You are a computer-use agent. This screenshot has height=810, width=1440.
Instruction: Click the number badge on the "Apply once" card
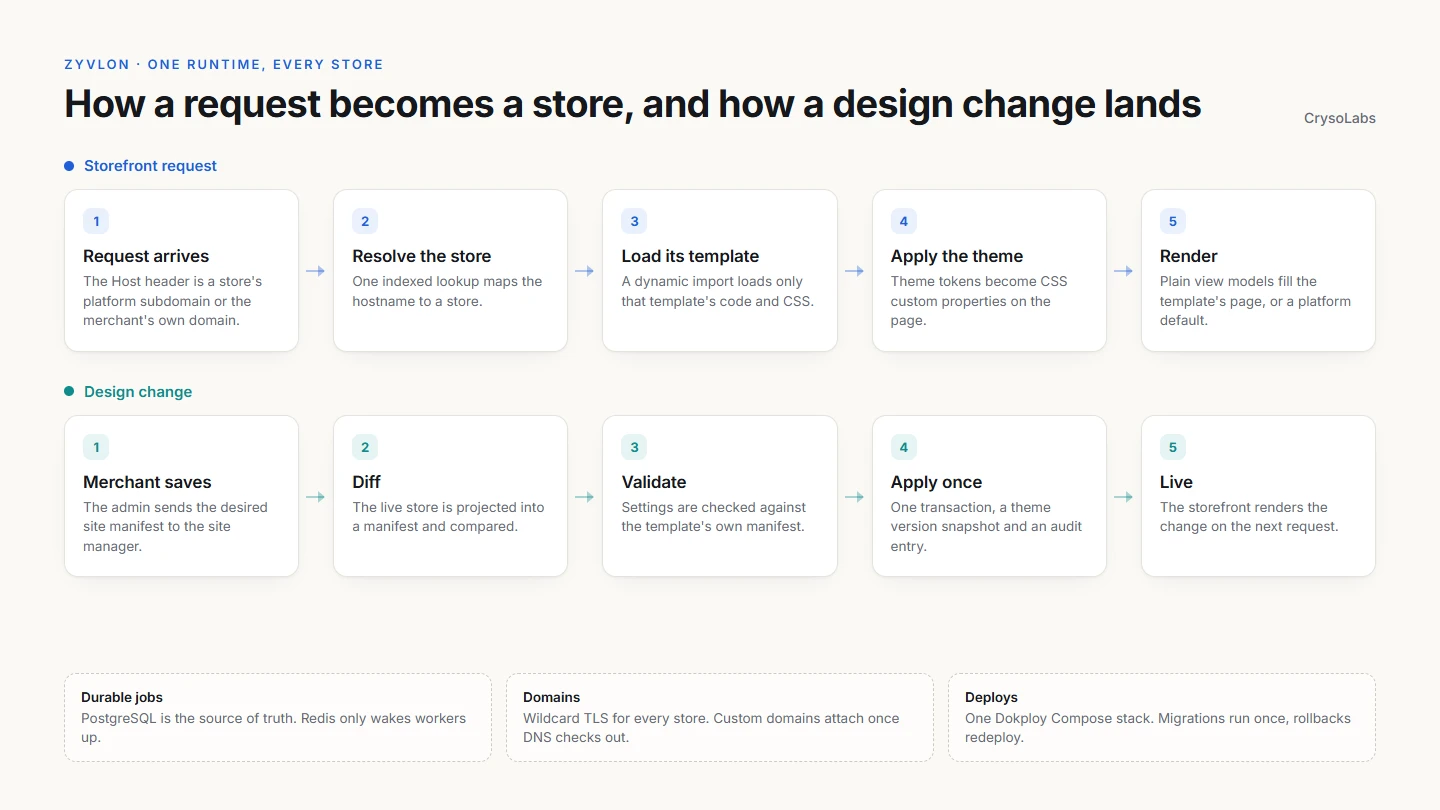tap(904, 447)
